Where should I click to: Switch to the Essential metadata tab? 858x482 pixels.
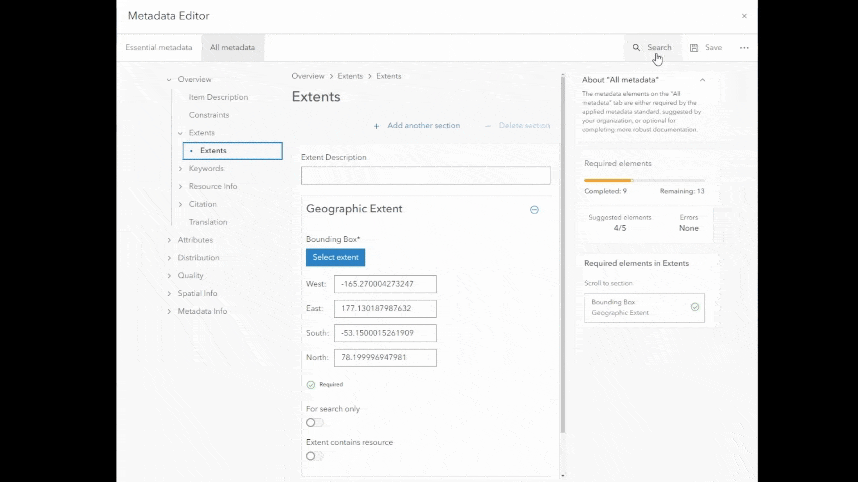158,47
